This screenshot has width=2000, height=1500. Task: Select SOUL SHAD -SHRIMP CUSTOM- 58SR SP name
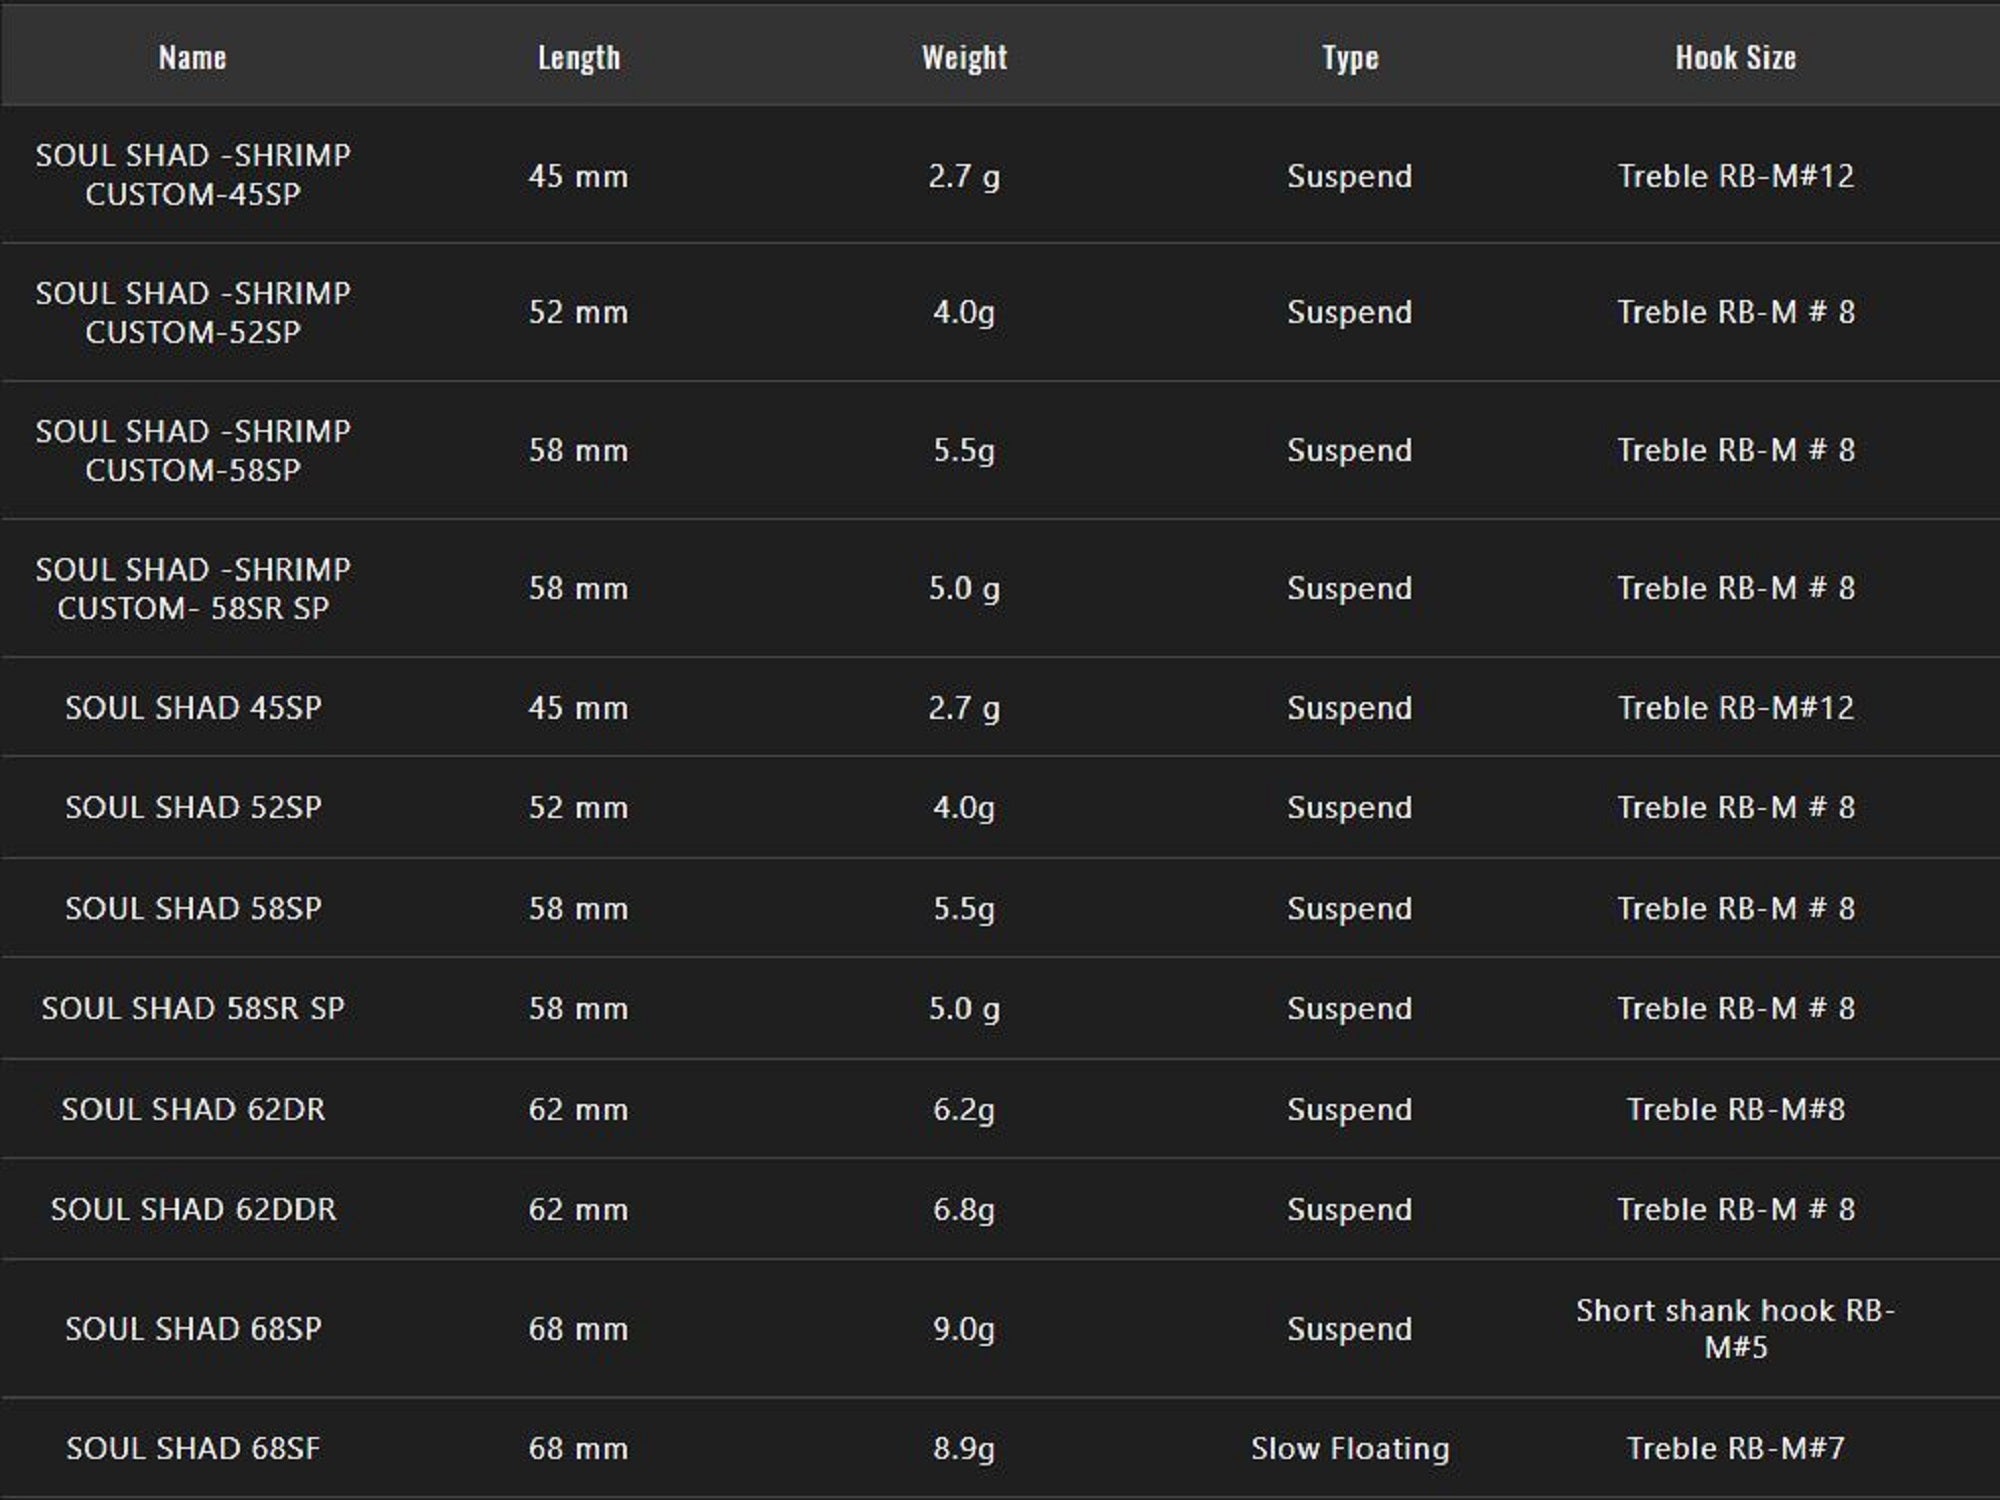[193, 588]
